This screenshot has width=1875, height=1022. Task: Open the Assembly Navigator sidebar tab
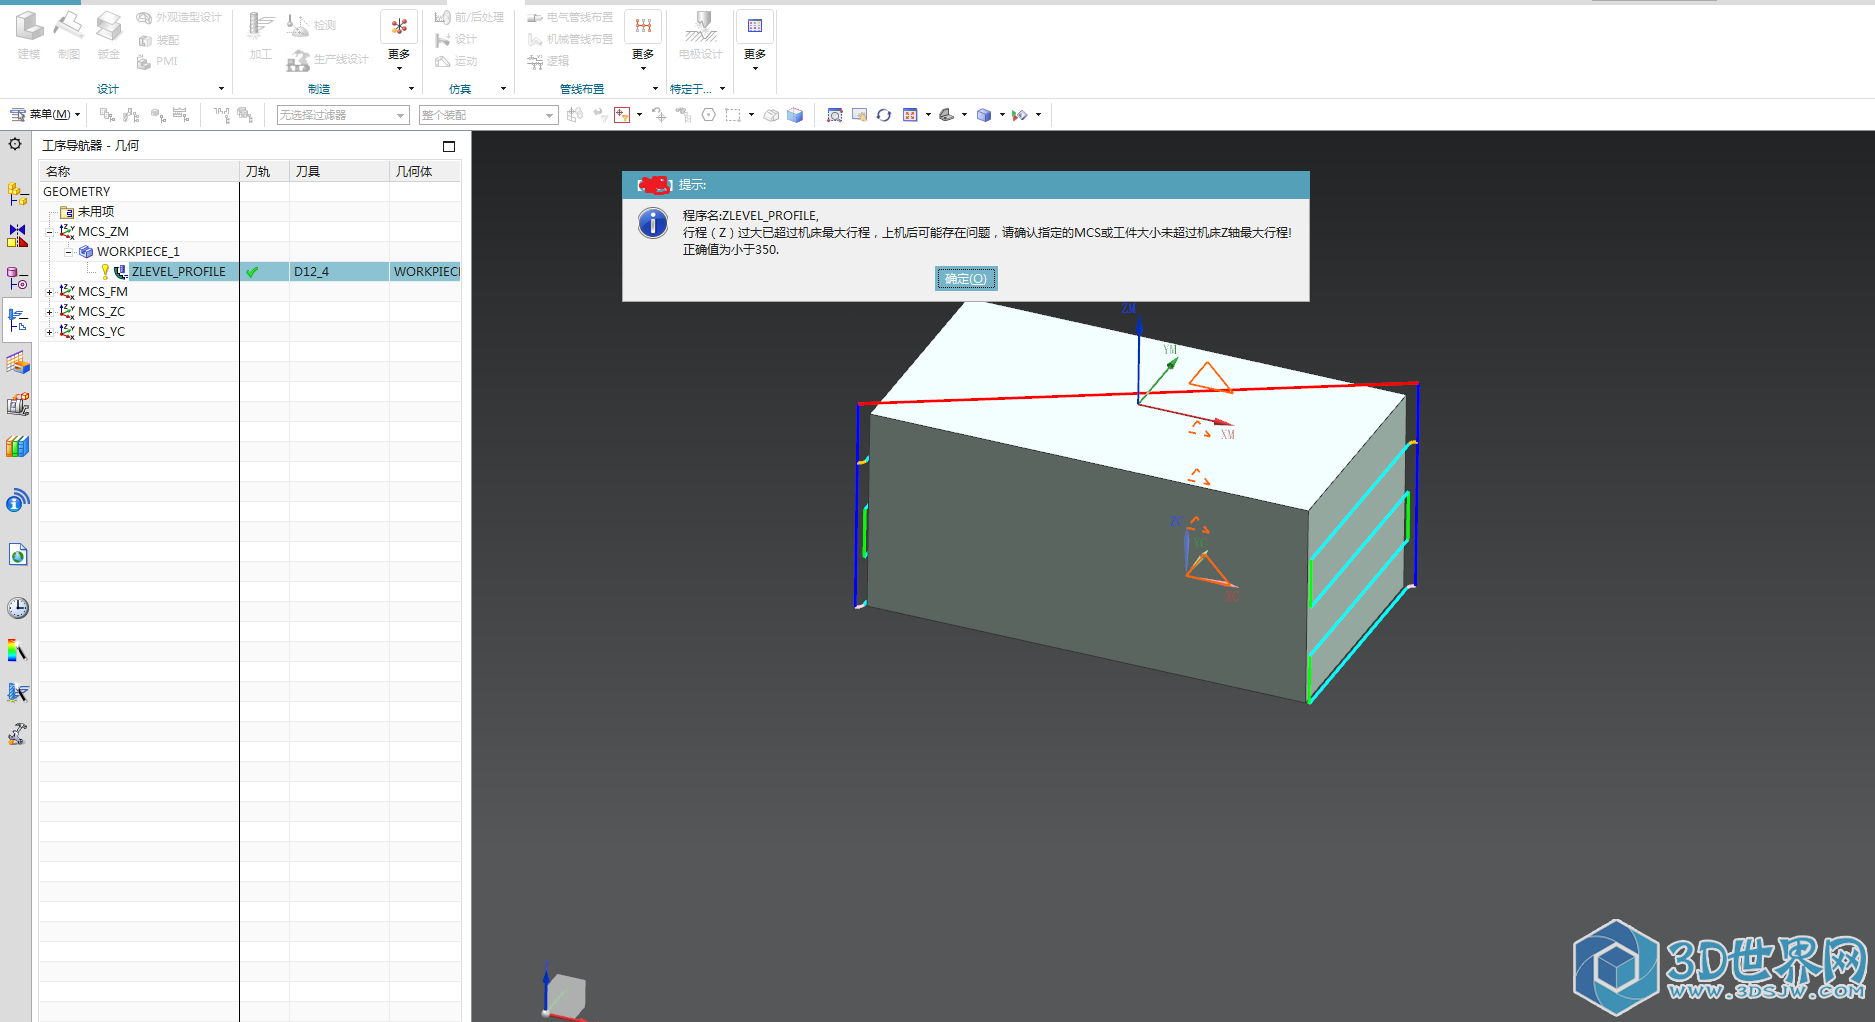tap(17, 193)
